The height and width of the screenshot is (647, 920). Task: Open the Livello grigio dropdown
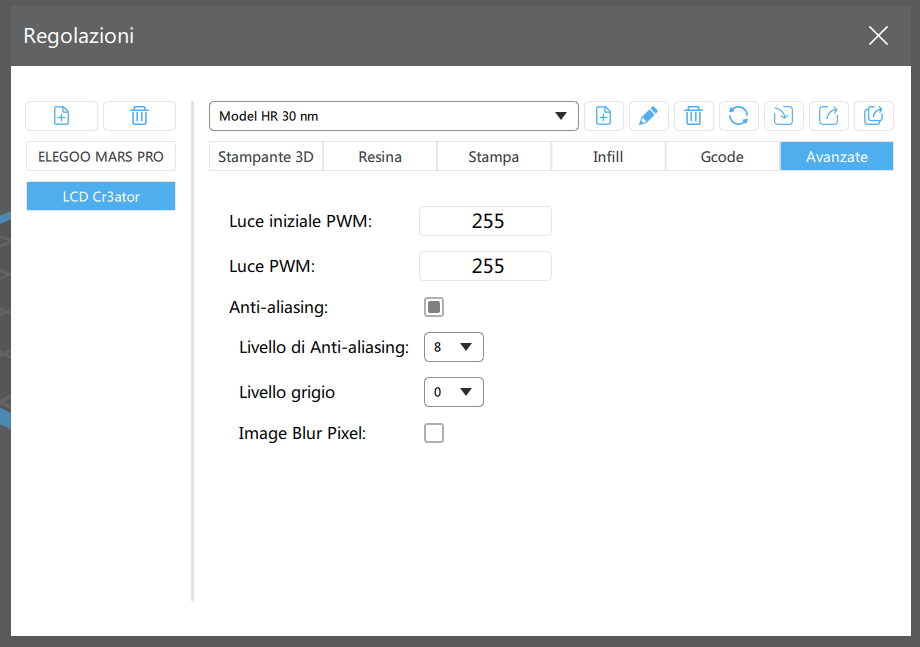click(453, 392)
